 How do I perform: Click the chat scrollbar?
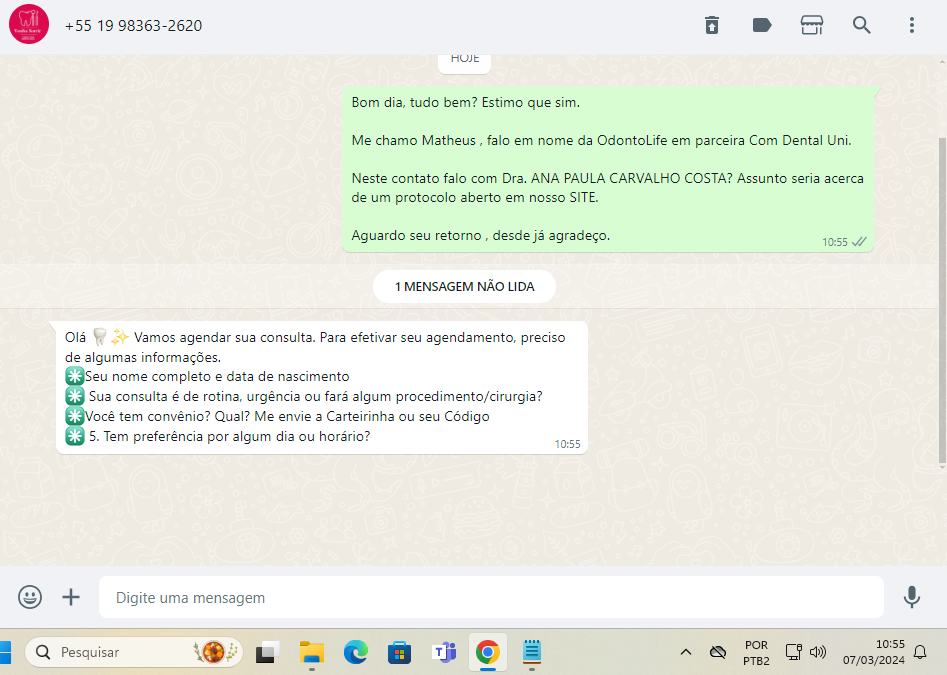pos(941,300)
